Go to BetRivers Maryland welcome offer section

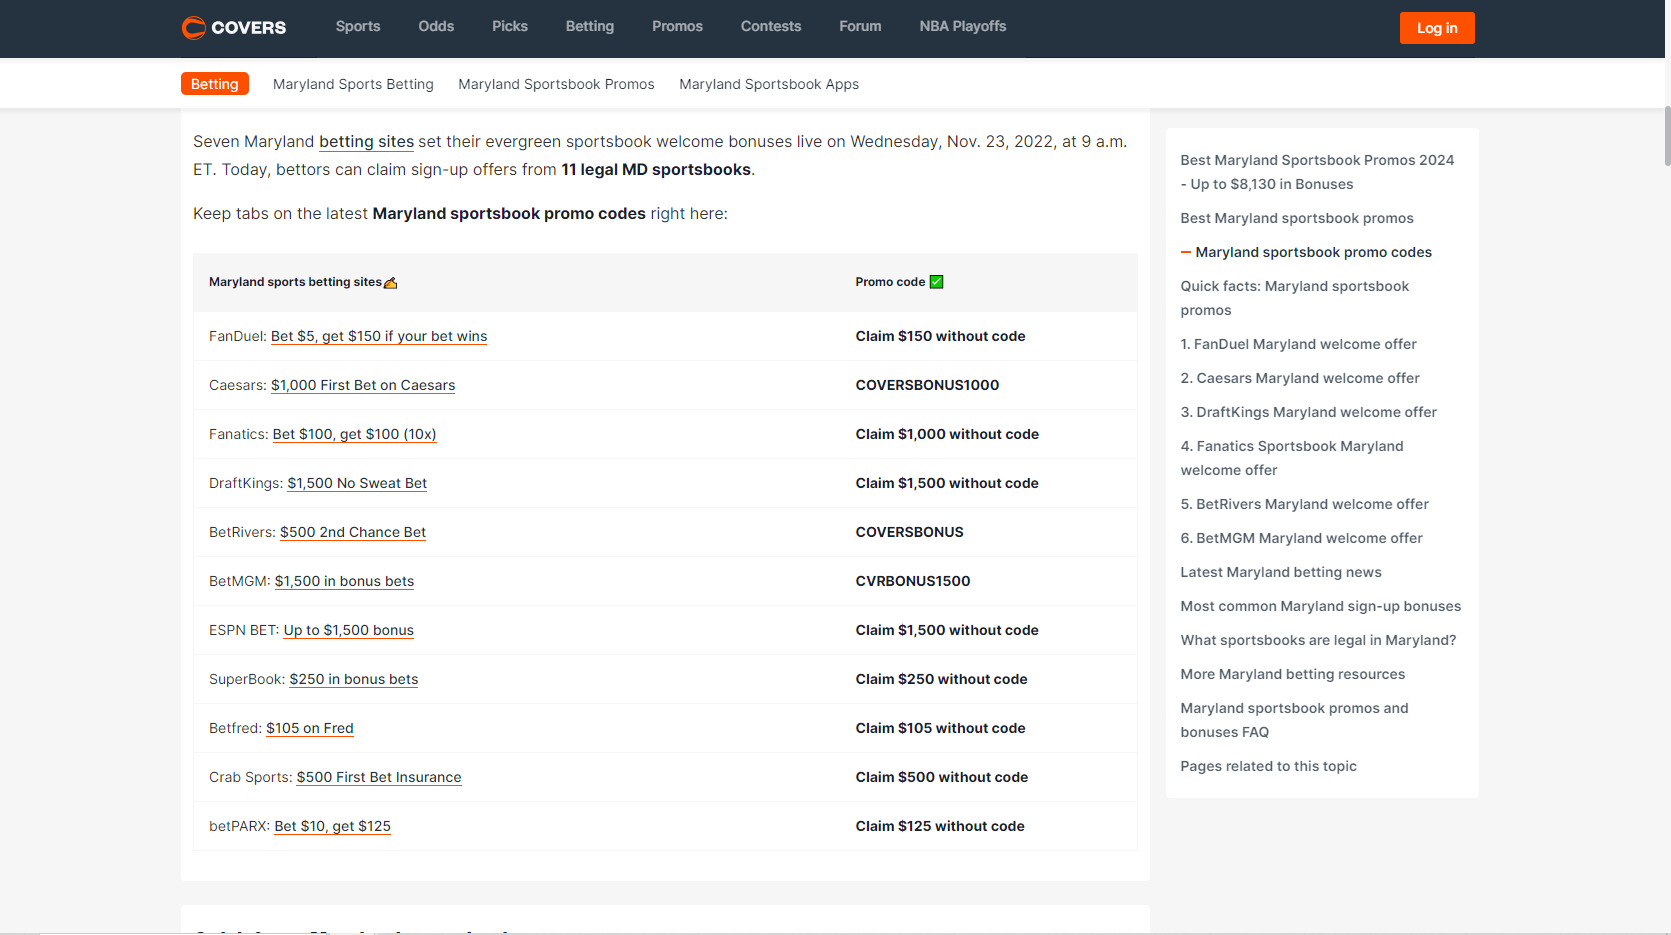pyautogui.click(x=1304, y=504)
